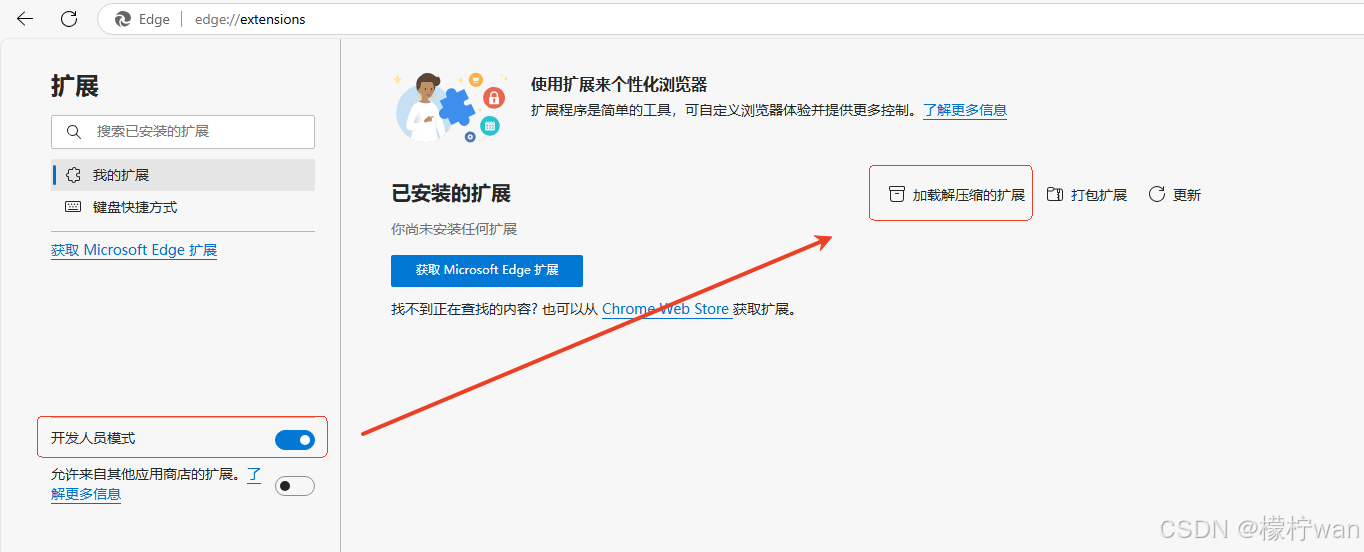
Task: Open 了解更多信息 link under other stores option
Action: [x=86, y=493]
